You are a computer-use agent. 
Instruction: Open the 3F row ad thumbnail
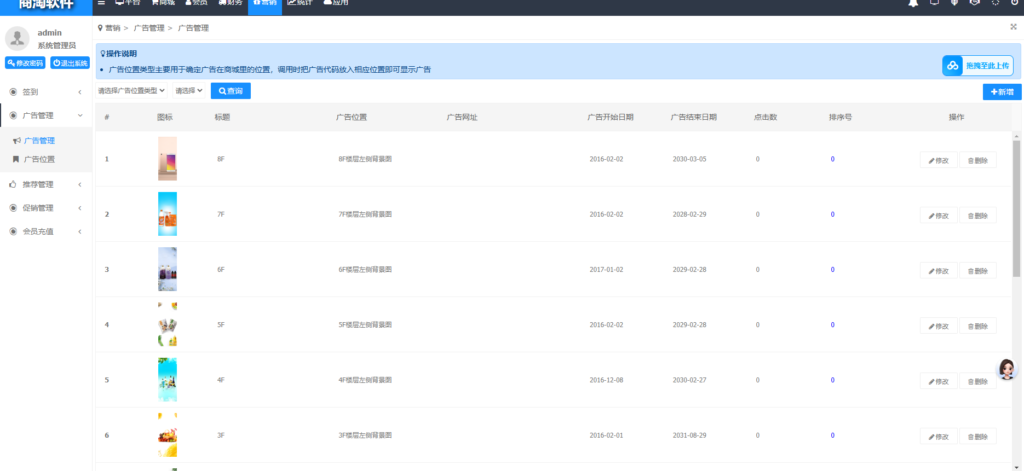coord(167,435)
